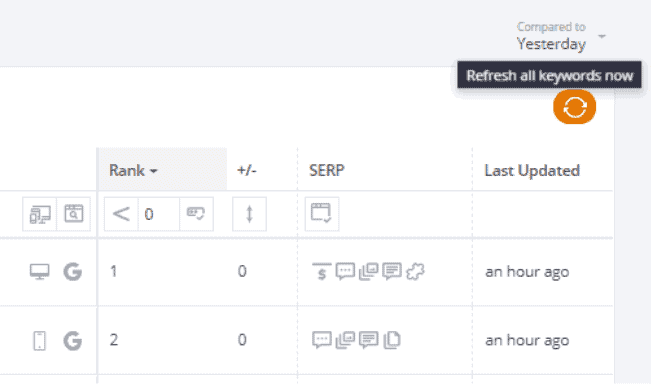This screenshot has height=386, width=651.
Task: Click the Google icon in the mobile row
Action: 73,341
